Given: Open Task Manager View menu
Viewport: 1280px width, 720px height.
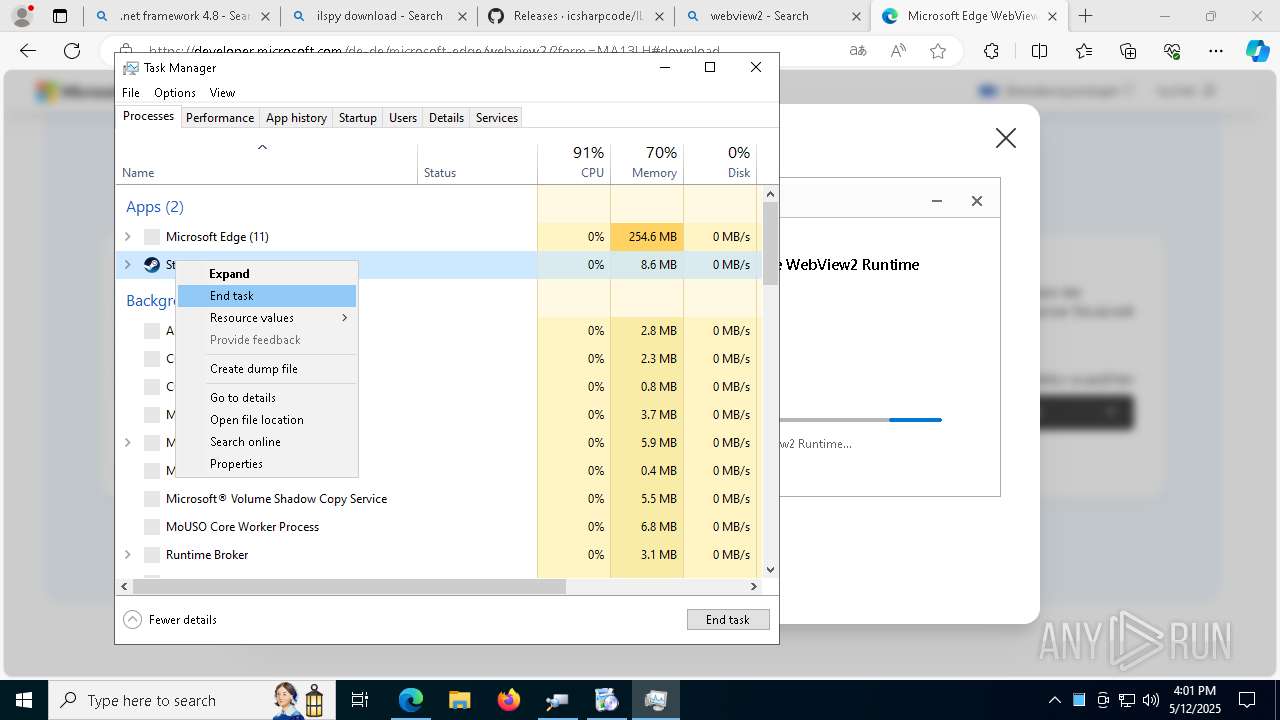Looking at the screenshot, I should point(222,93).
